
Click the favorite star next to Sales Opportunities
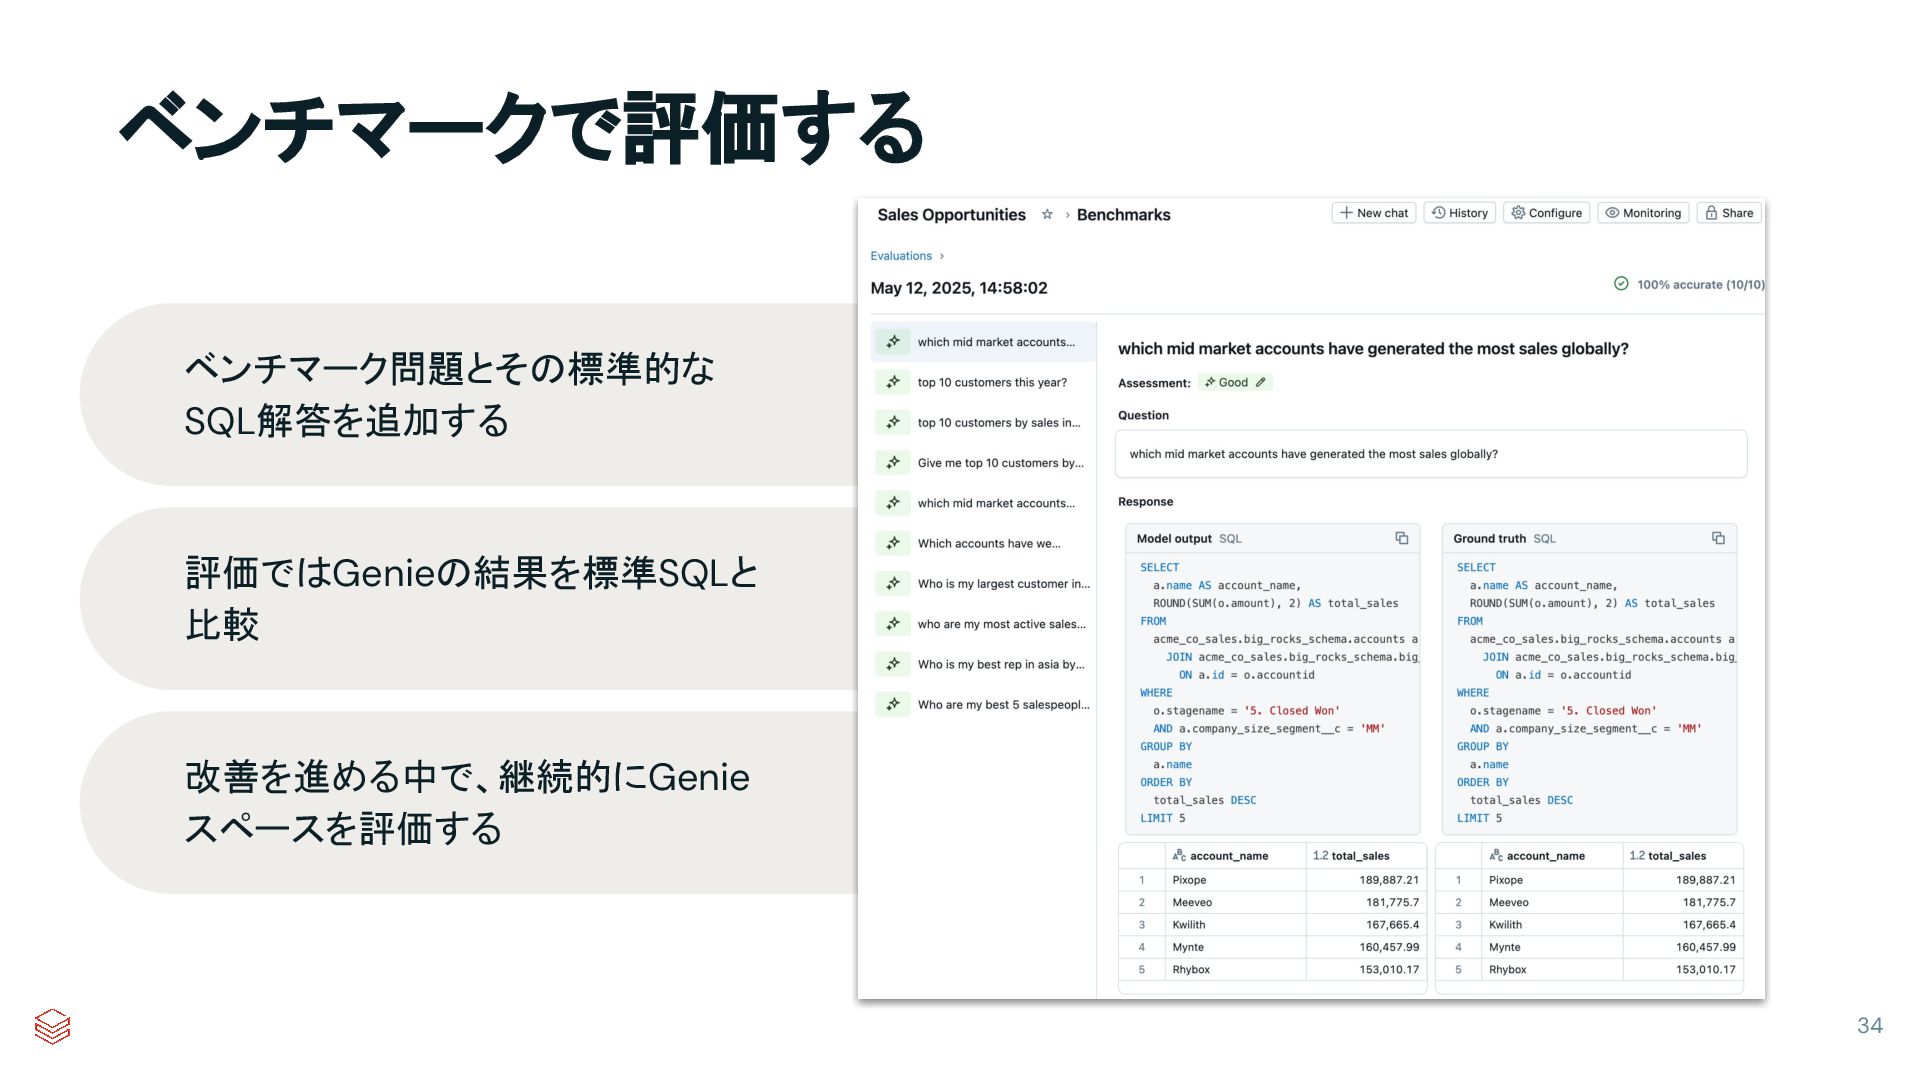(x=1047, y=215)
